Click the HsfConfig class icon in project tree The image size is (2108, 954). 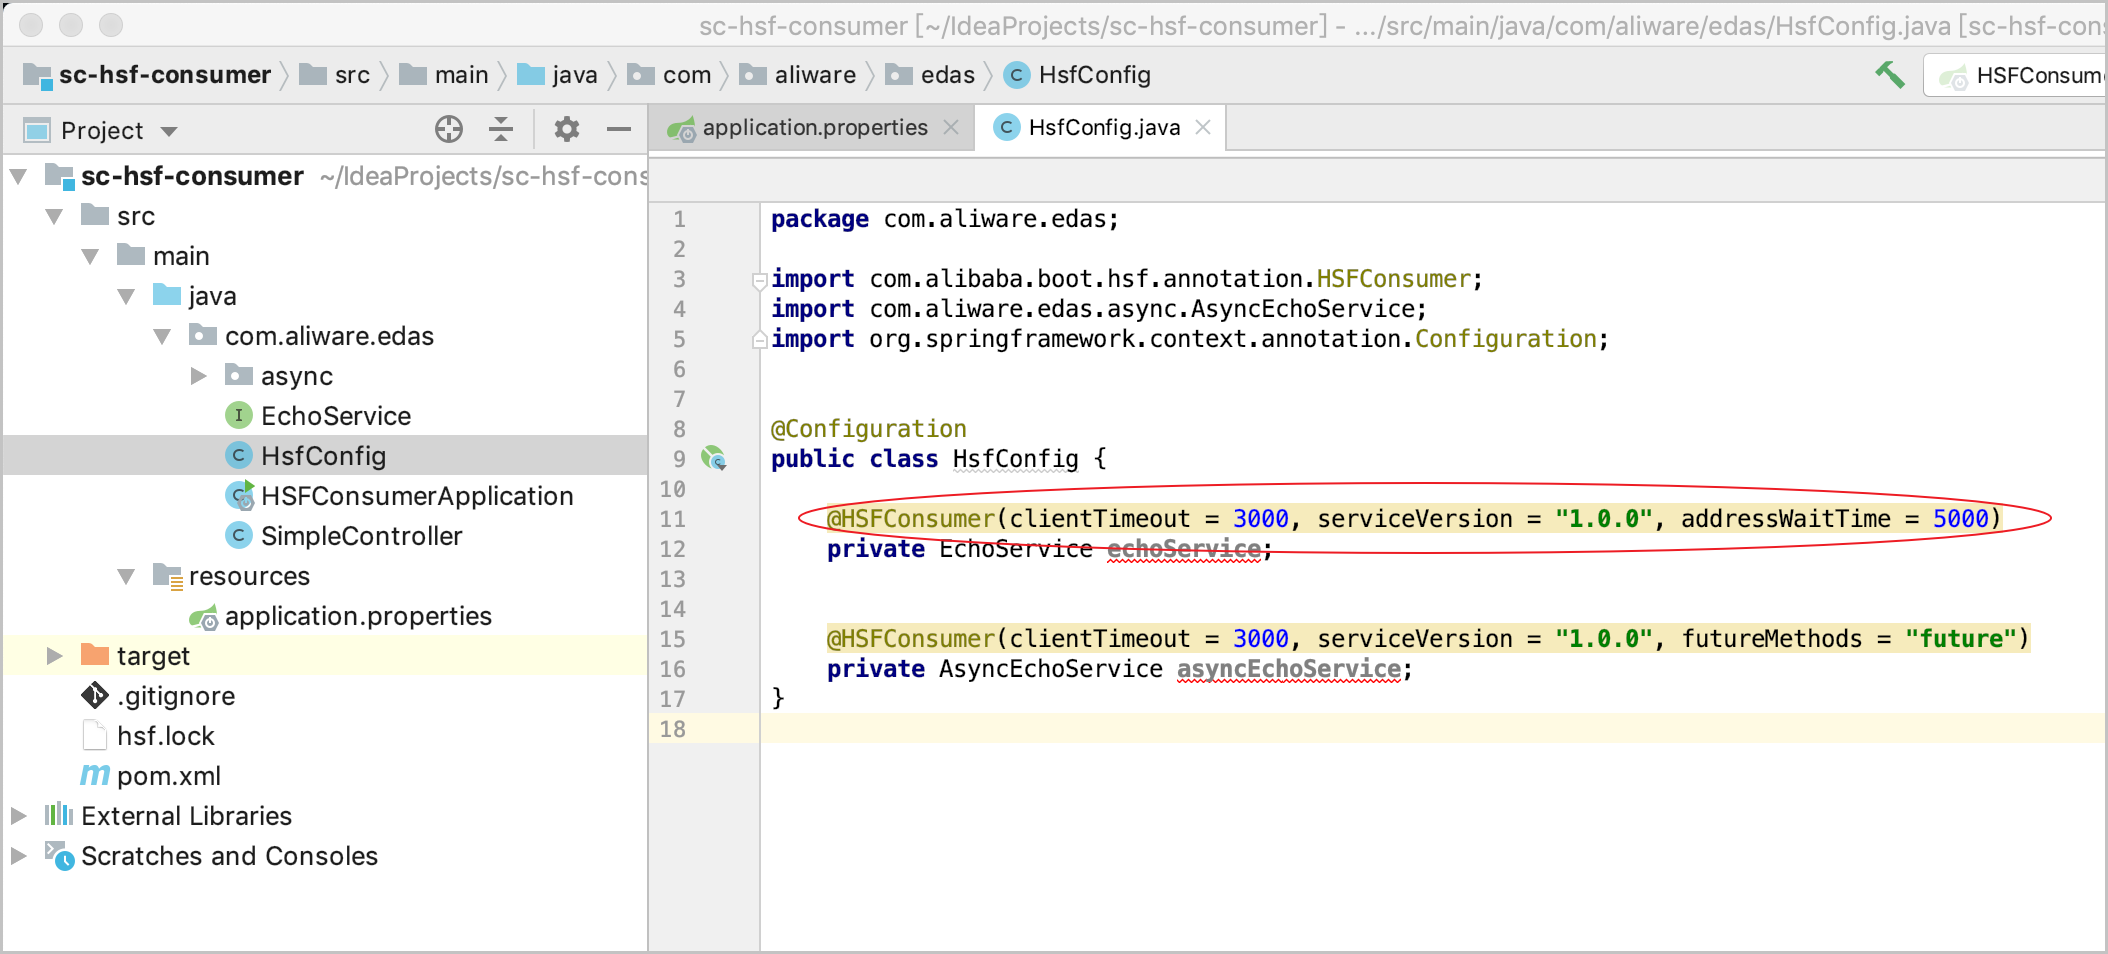[x=238, y=455]
